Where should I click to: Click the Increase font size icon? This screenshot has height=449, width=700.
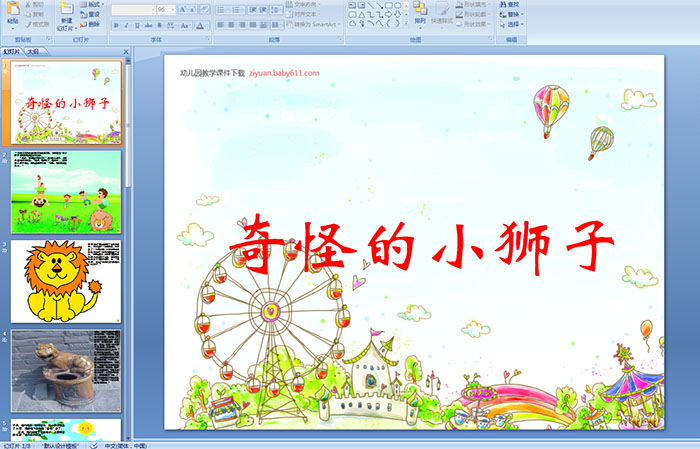click(182, 9)
